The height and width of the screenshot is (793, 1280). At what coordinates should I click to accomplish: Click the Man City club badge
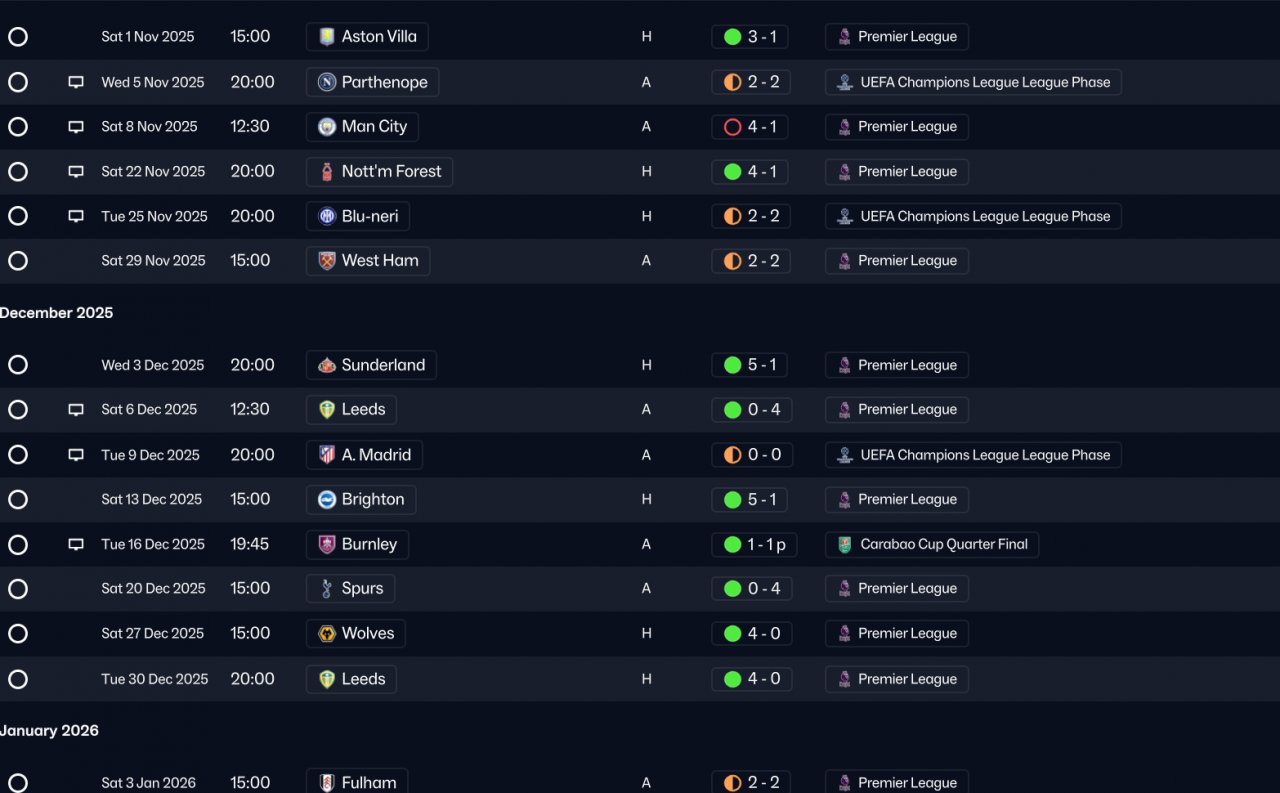(x=327, y=127)
